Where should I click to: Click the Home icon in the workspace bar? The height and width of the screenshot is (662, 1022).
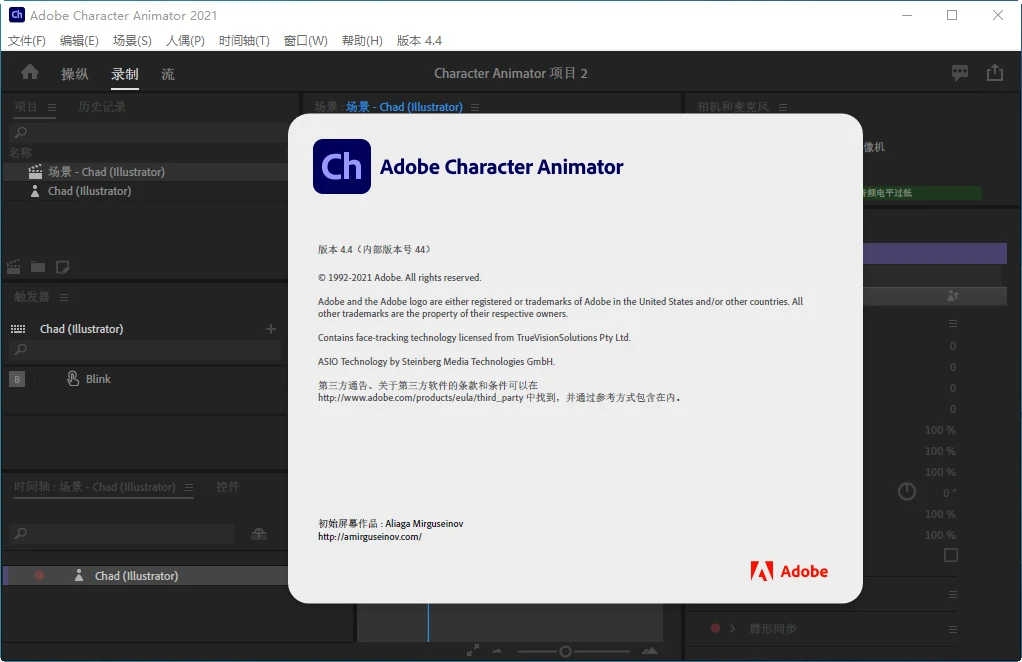point(30,72)
